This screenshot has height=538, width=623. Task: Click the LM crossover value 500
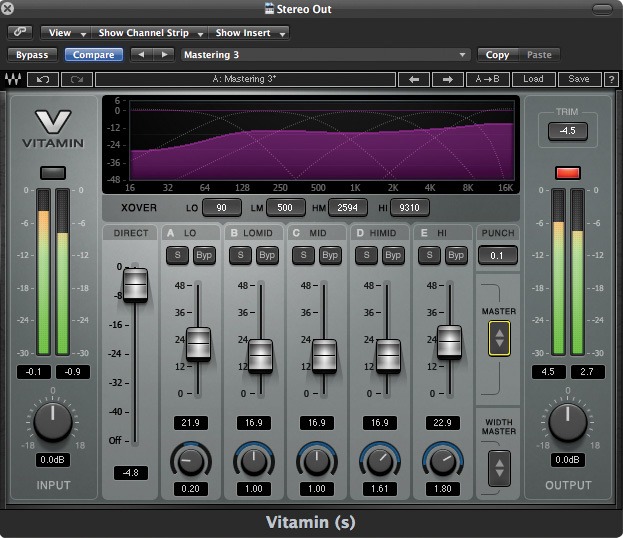[x=285, y=207]
